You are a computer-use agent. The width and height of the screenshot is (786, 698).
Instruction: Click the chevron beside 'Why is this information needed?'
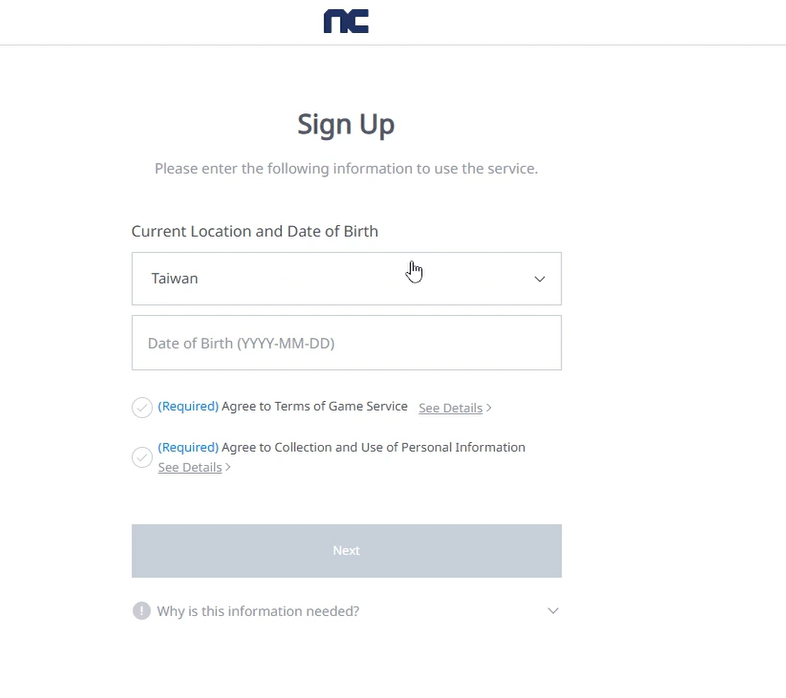pyautogui.click(x=553, y=611)
